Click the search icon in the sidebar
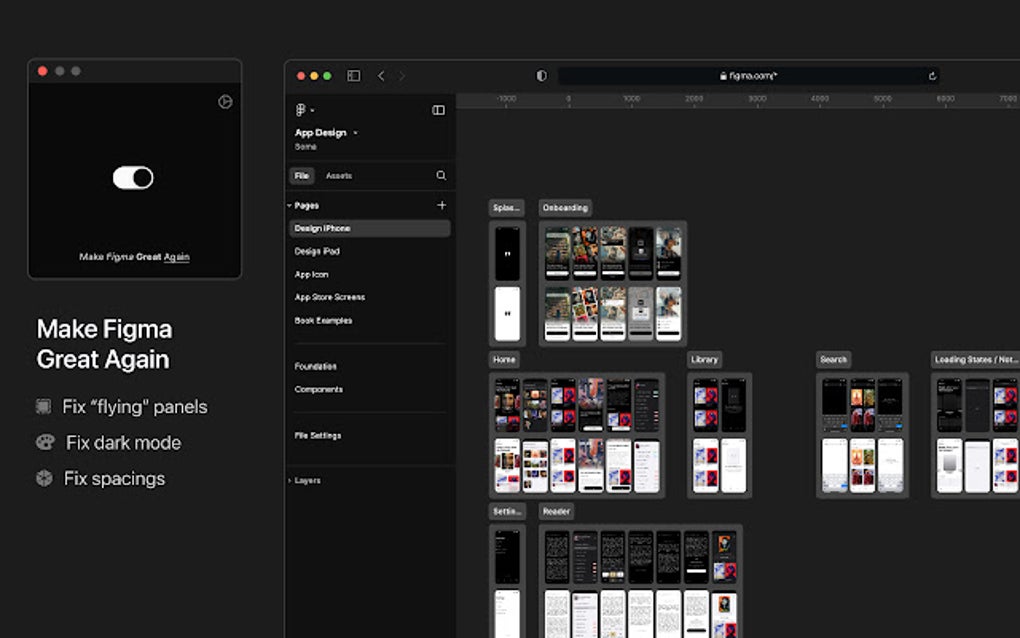 440,175
